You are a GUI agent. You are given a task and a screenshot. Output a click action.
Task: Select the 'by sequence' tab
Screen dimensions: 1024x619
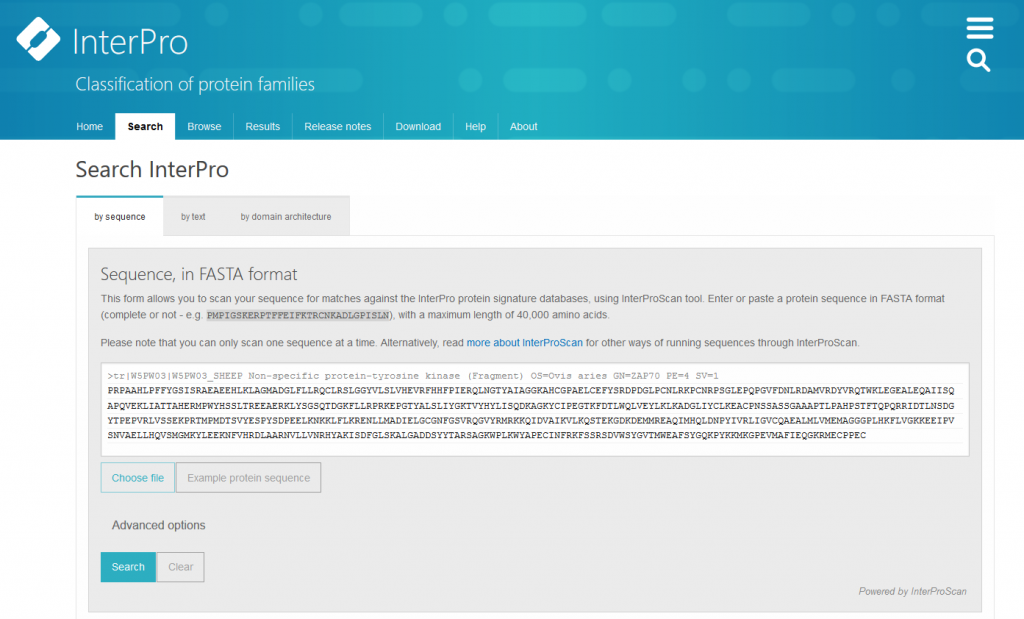click(120, 217)
